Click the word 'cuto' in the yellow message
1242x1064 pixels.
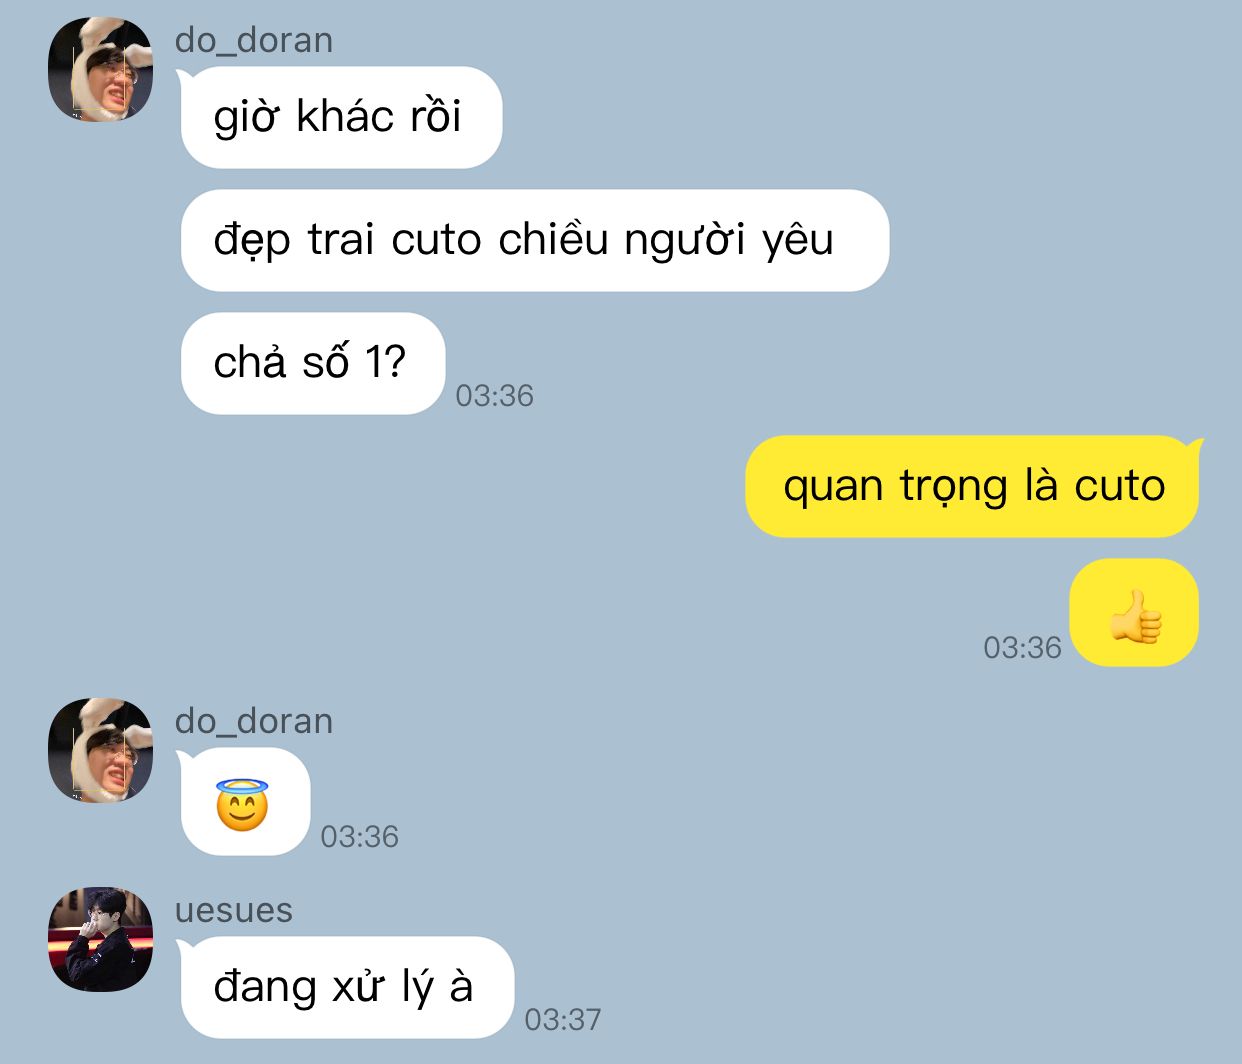(1120, 487)
